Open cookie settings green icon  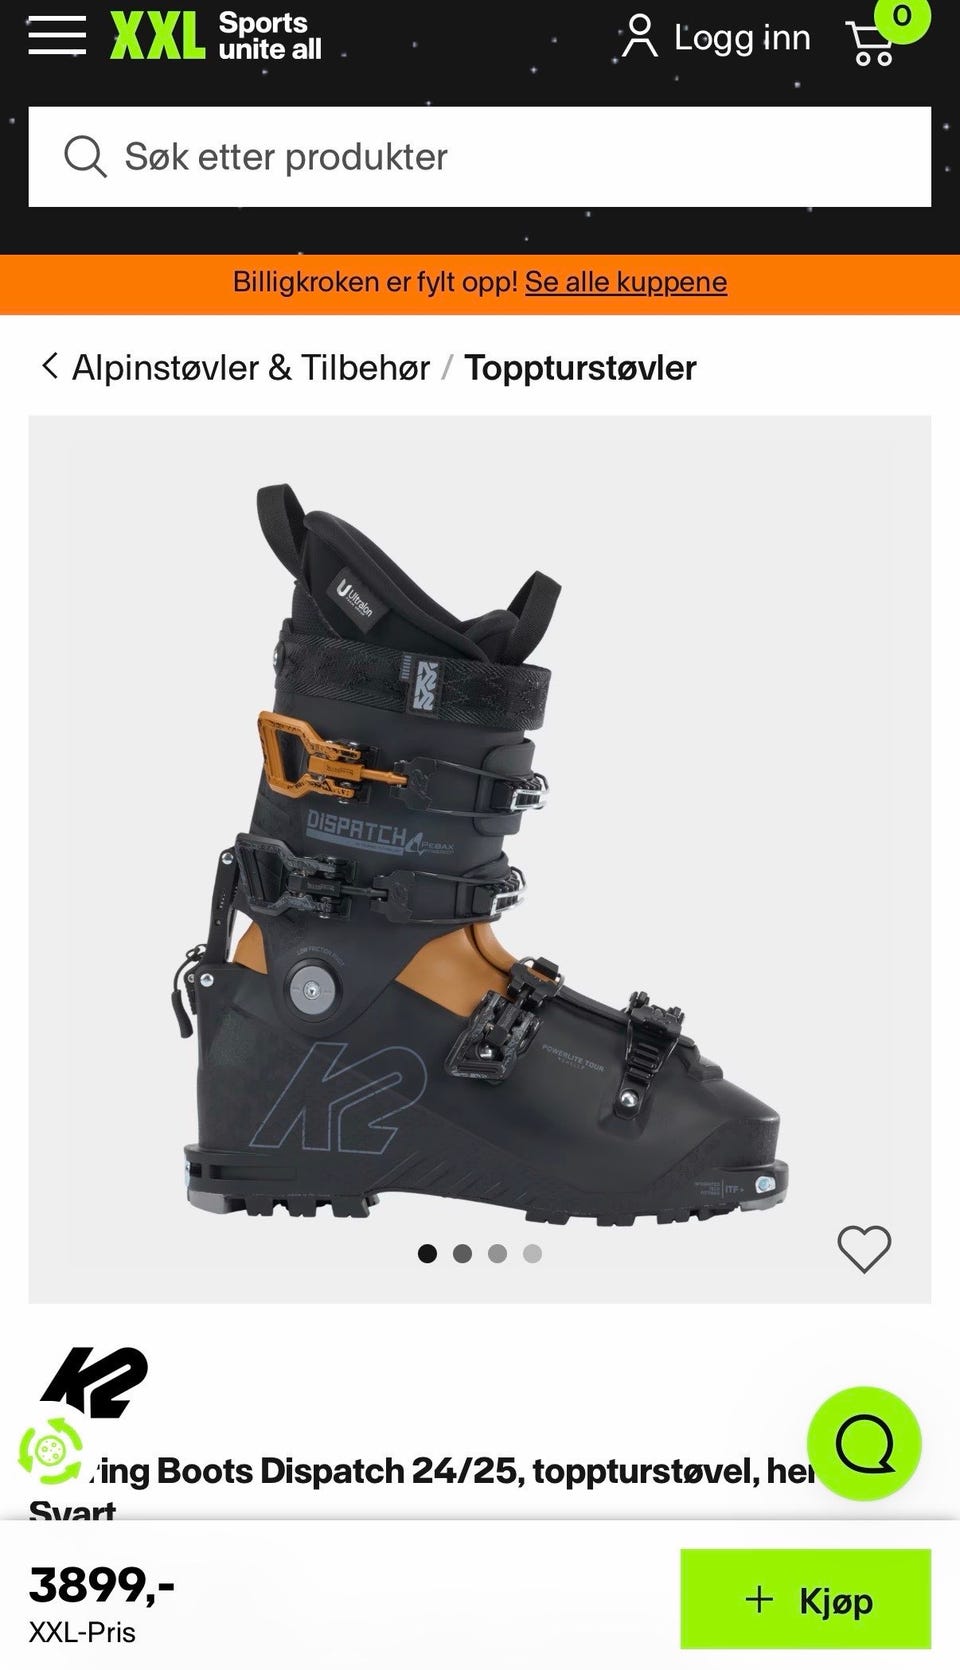[50, 1450]
